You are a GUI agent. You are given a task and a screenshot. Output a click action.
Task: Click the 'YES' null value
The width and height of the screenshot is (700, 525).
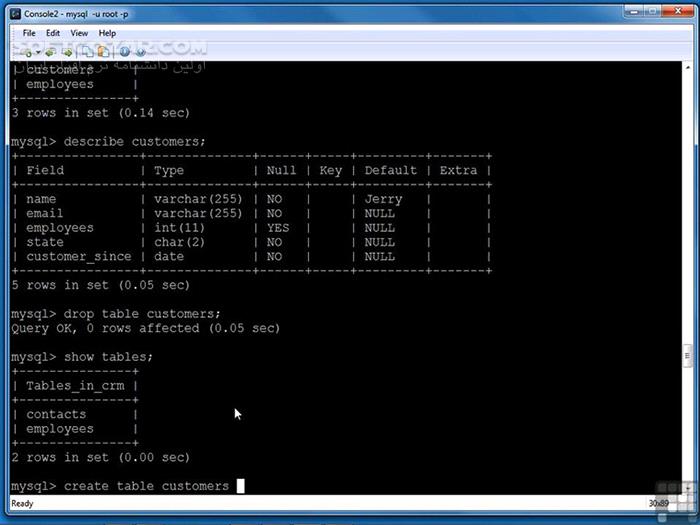click(x=278, y=228)
